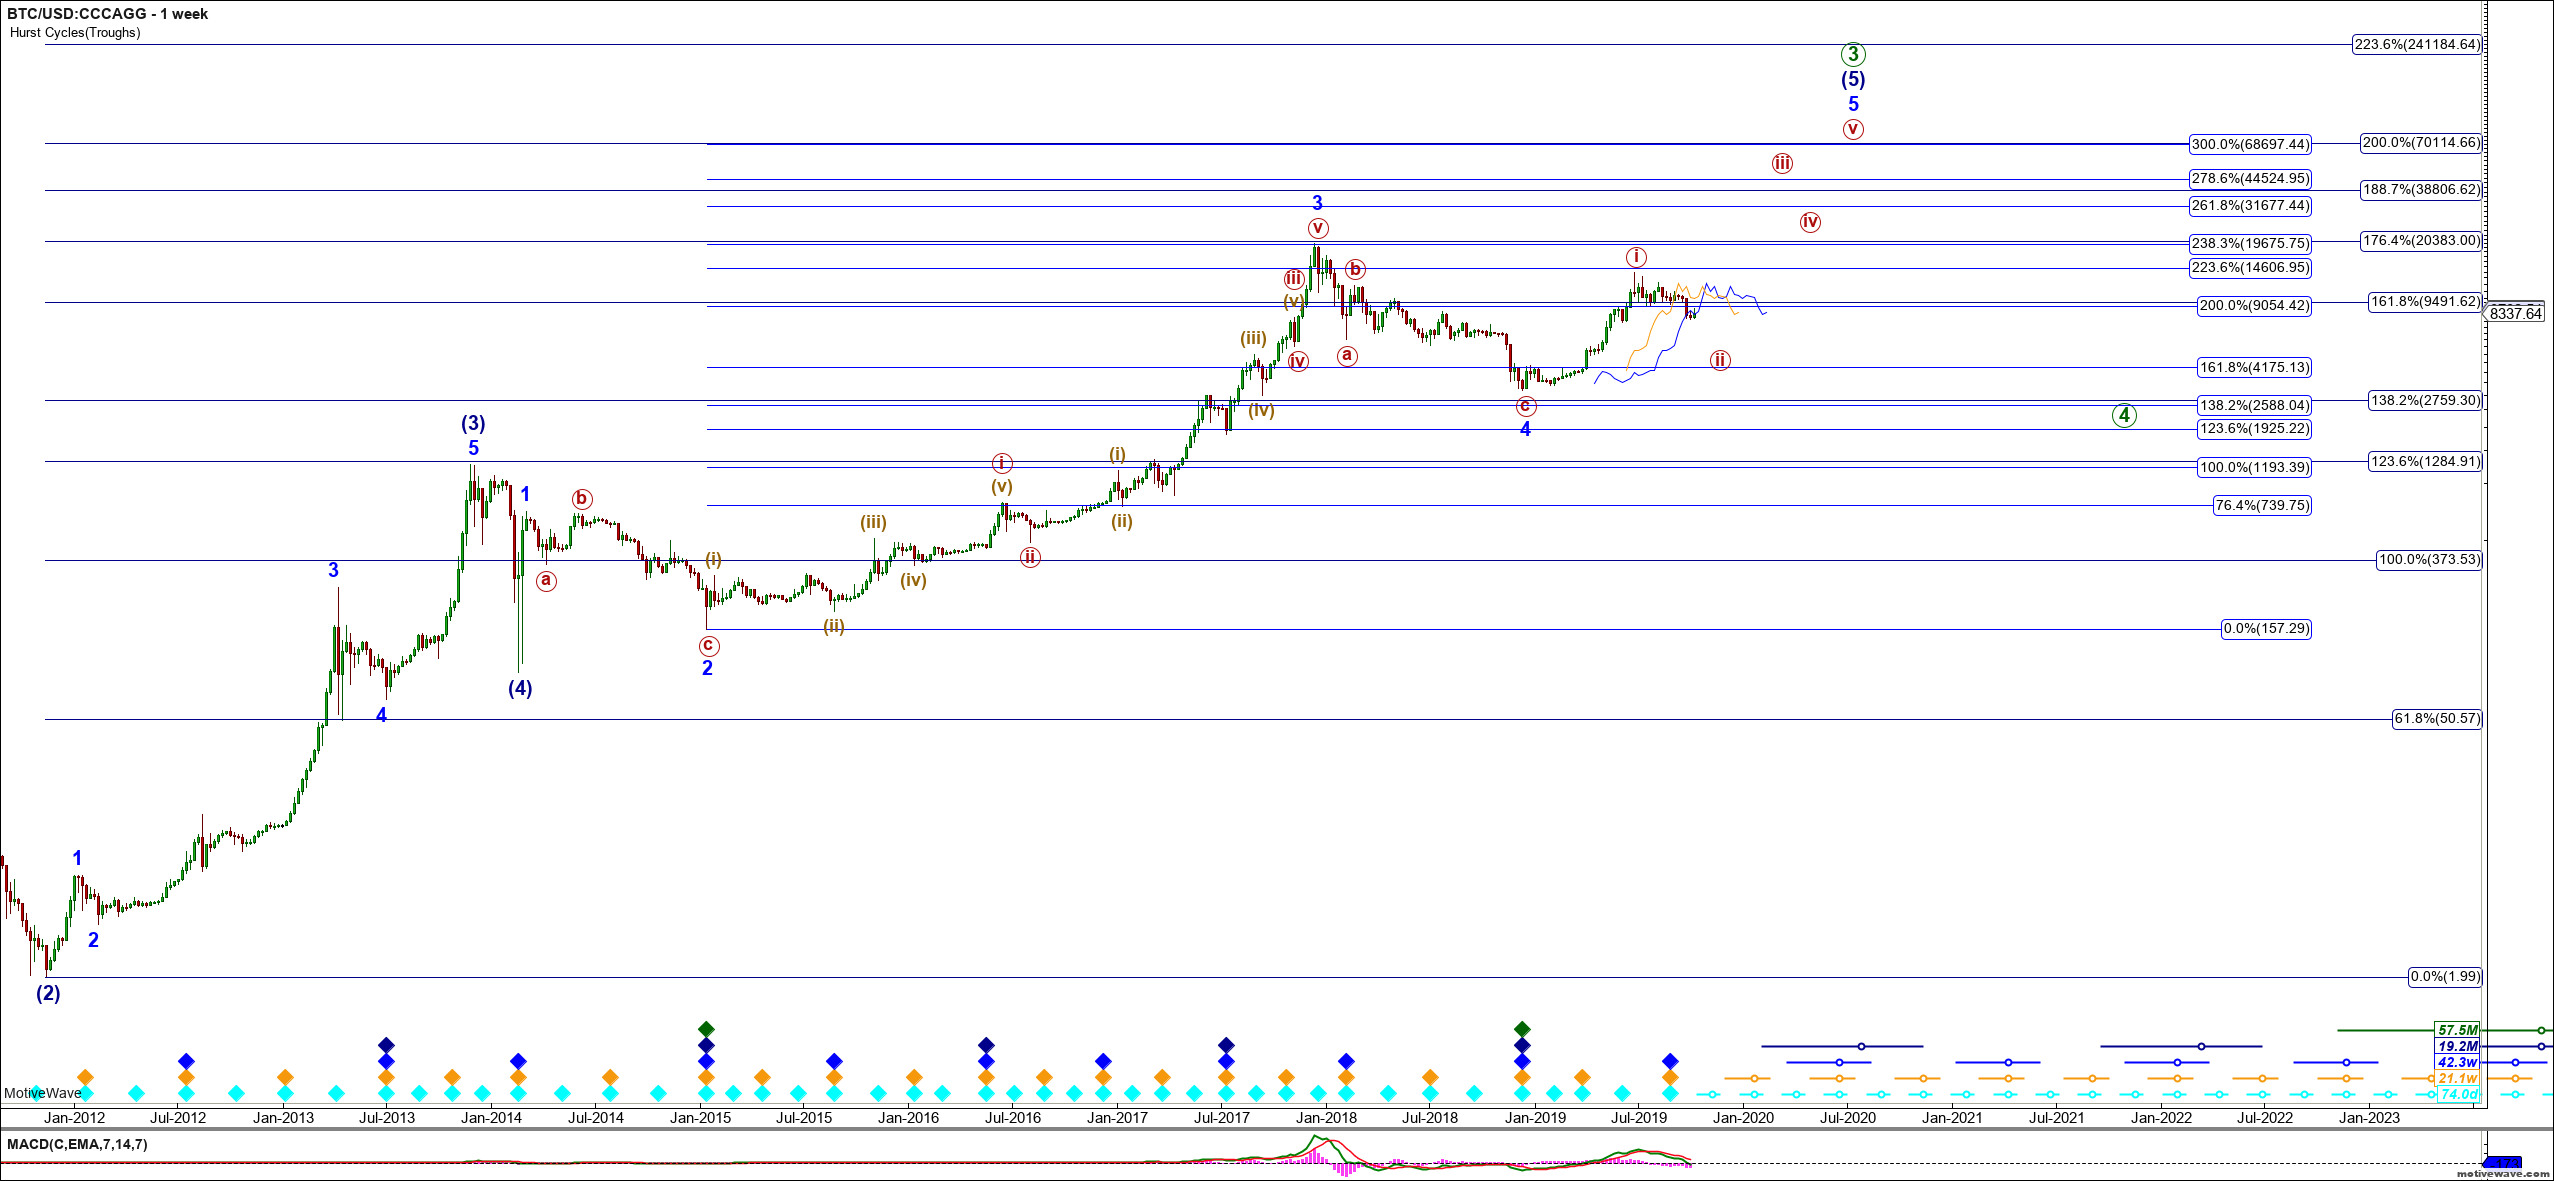
Task: Select the 0.0%(1.99) level label
Action: coord(2445,976)
